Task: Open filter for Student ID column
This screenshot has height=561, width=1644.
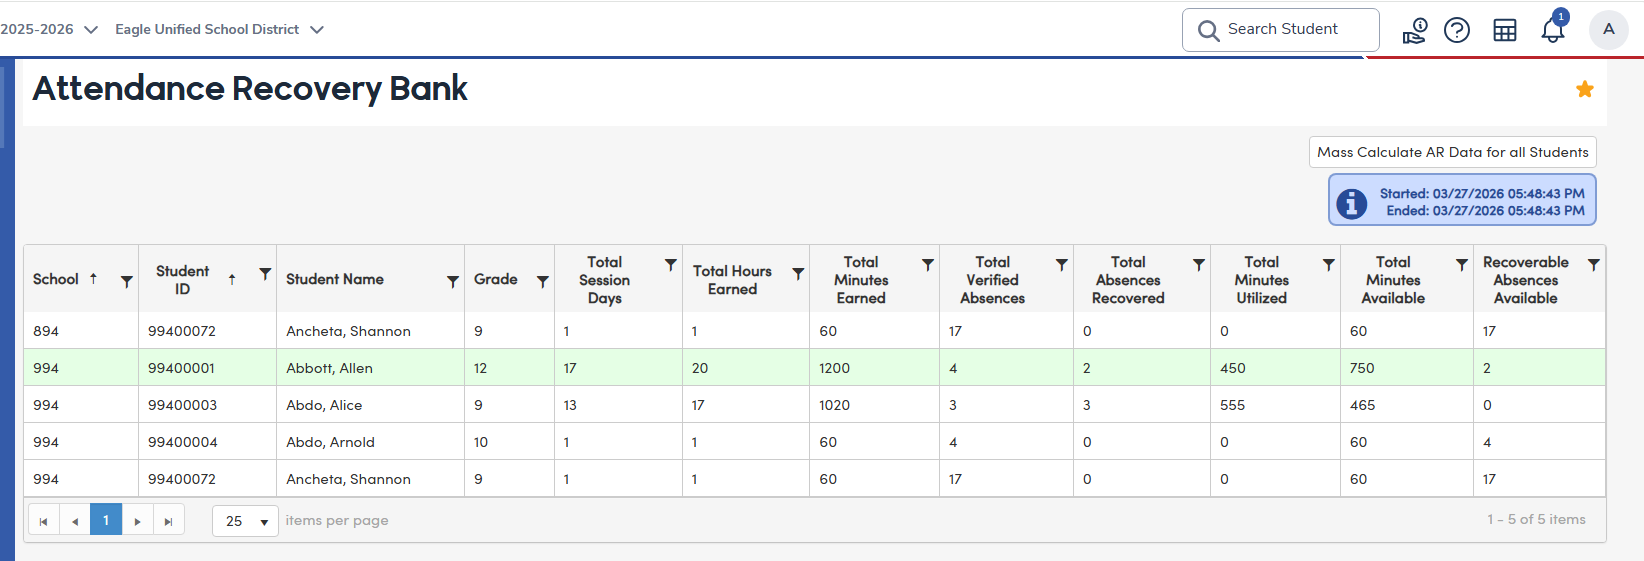Action: click(x=265, y=273)
